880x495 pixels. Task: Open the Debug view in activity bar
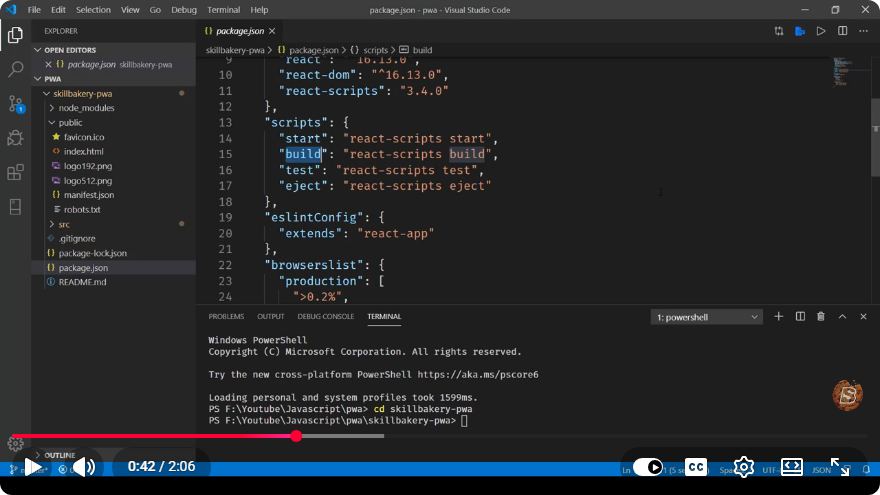(x=15, y=138)
